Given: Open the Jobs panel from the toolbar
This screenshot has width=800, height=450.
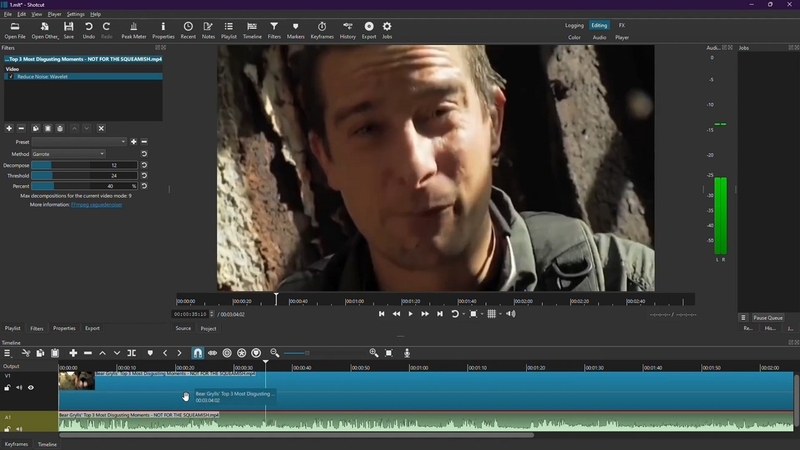Looking at the screenshot, I should pos(387,30).
